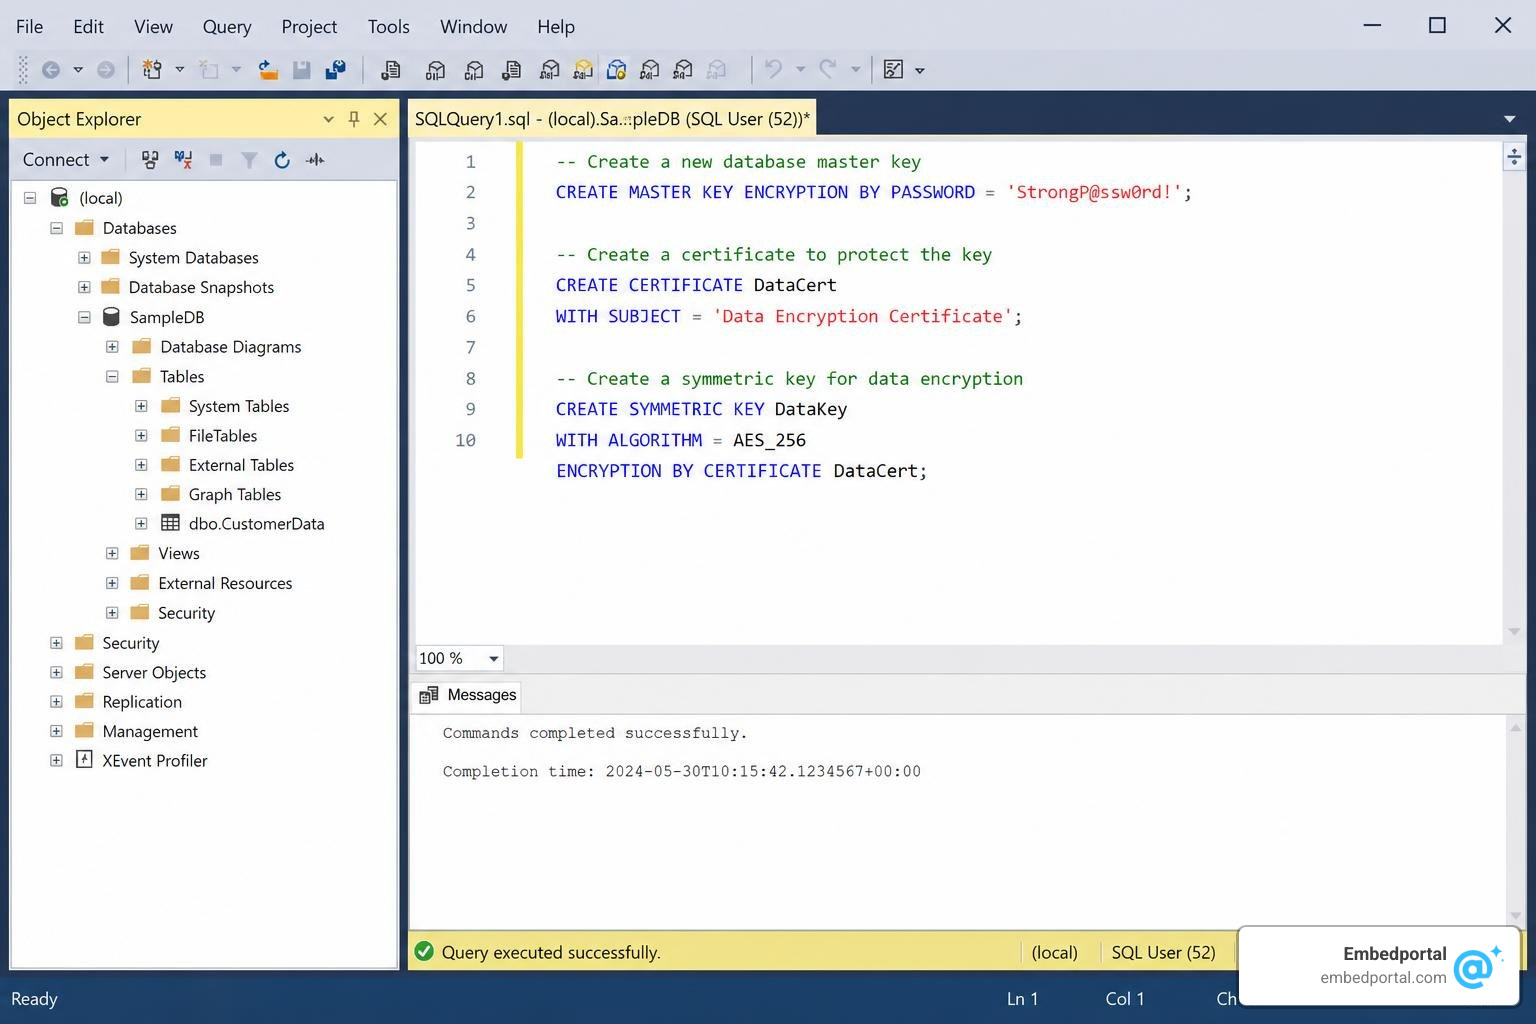The height and width of the screenshot is (1024, 1536).
Task: Select the Replication tree item
Action: [142, 702]
